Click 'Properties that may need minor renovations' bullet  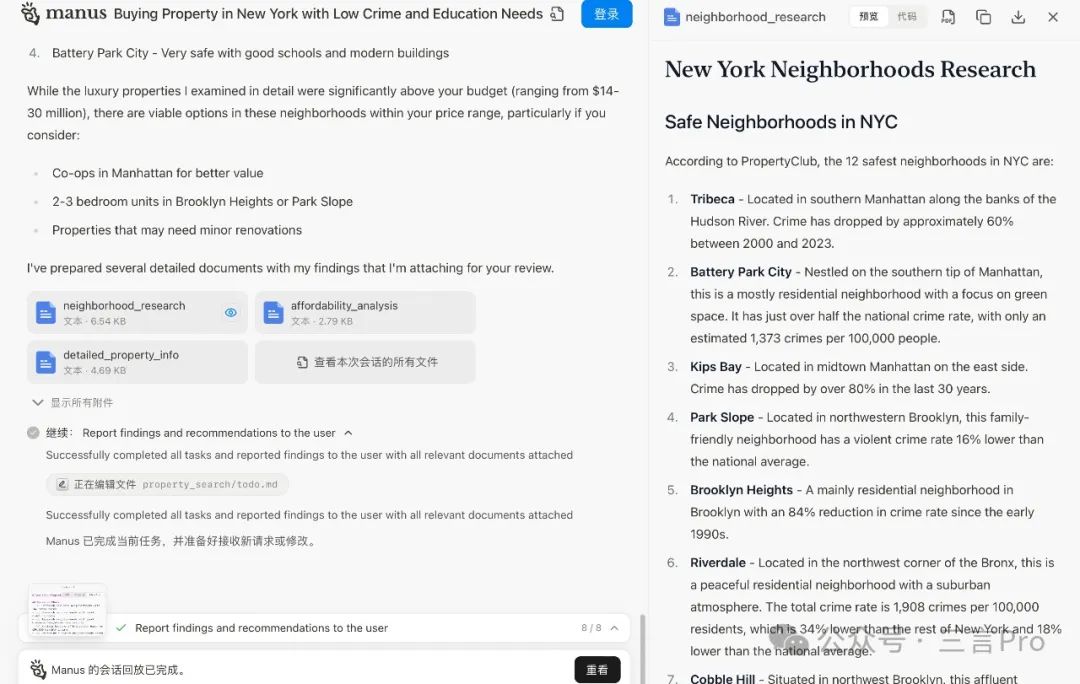(176, 230)
